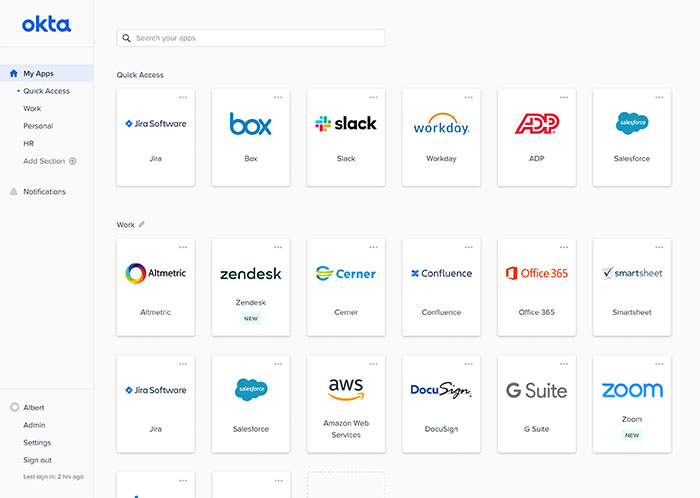Image resolution: width=700 pixels, height=498 pixels.
Task: Open Jira Software in Quick Access
Action: (155, 137)
